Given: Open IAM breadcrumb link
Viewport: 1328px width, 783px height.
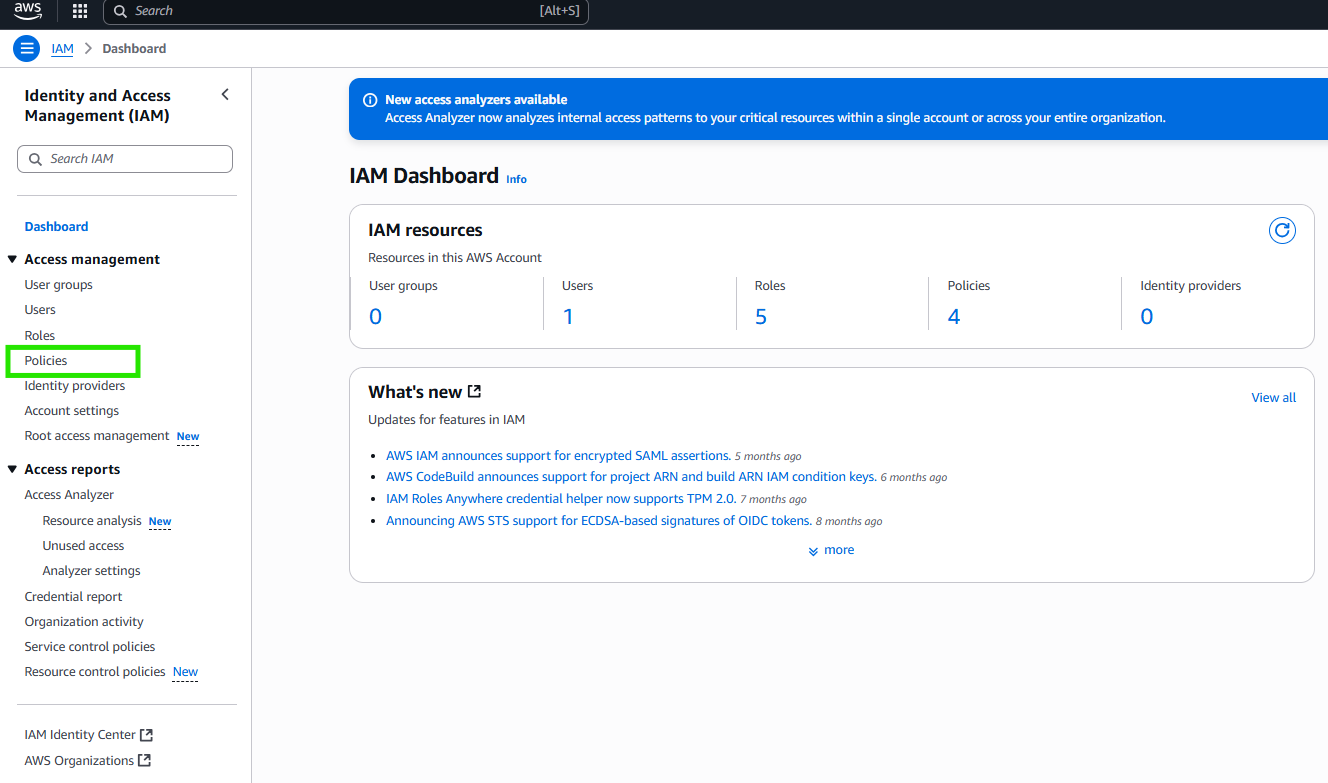Looking at the screenshot, I should [x=62, y=48].
